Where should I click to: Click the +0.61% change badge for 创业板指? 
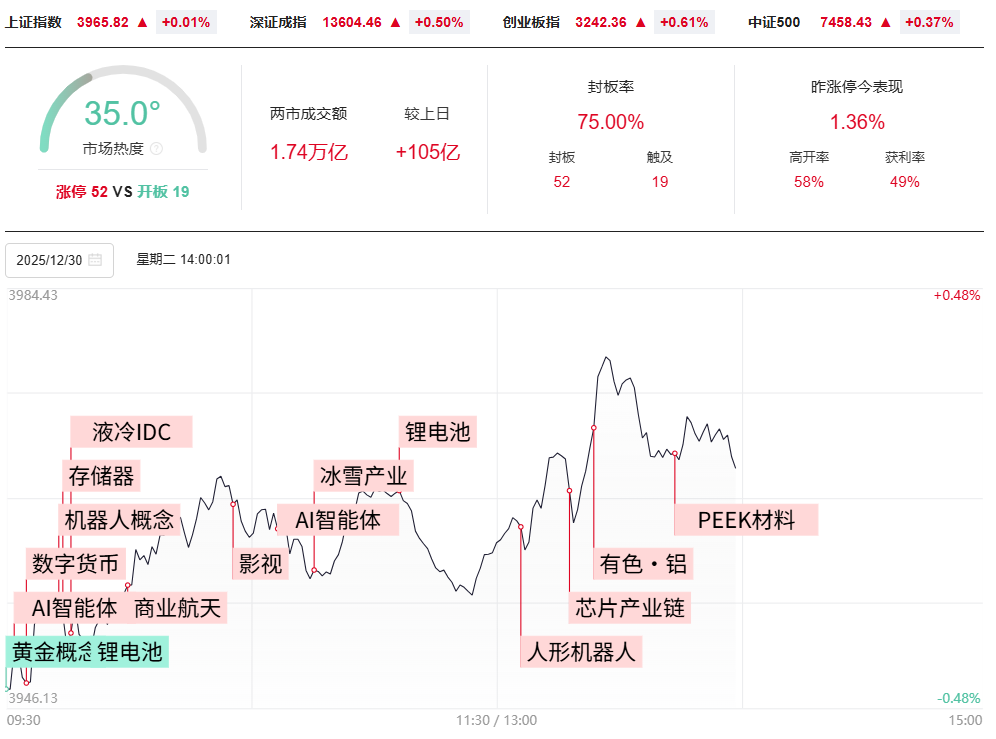tap(685, 22)
